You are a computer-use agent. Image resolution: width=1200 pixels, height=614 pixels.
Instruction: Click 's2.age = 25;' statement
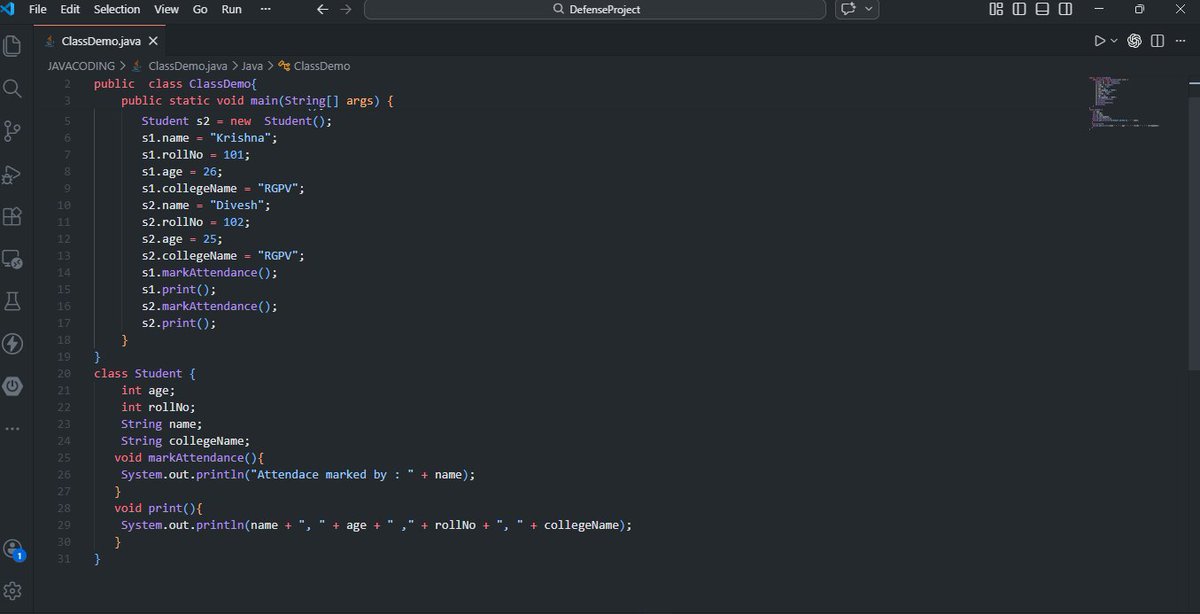[x=182, y=239]
